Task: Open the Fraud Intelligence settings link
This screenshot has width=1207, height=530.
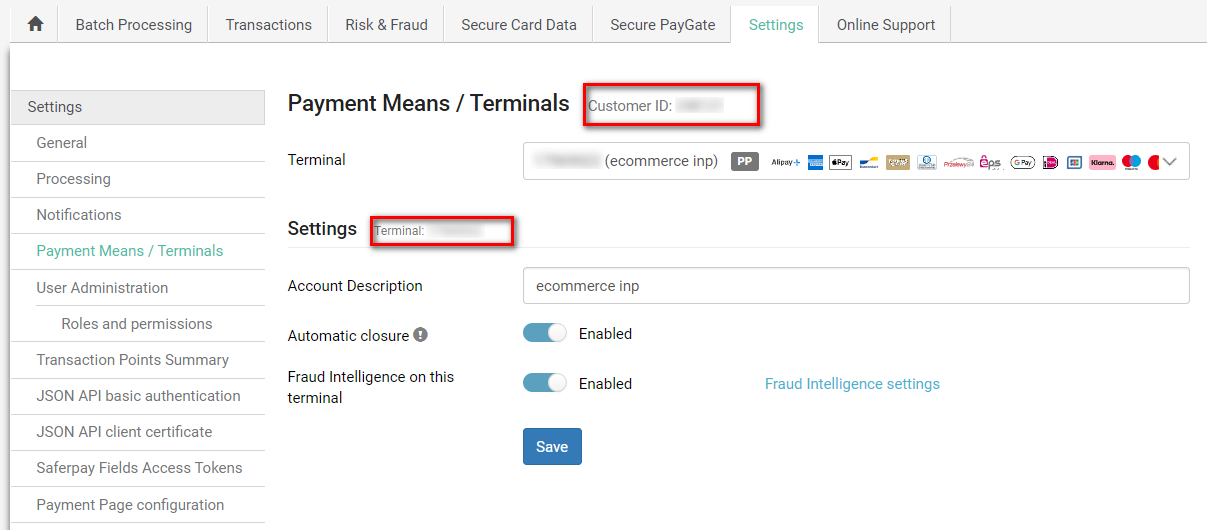Action: pyautogui.click(x=852, y=384)
